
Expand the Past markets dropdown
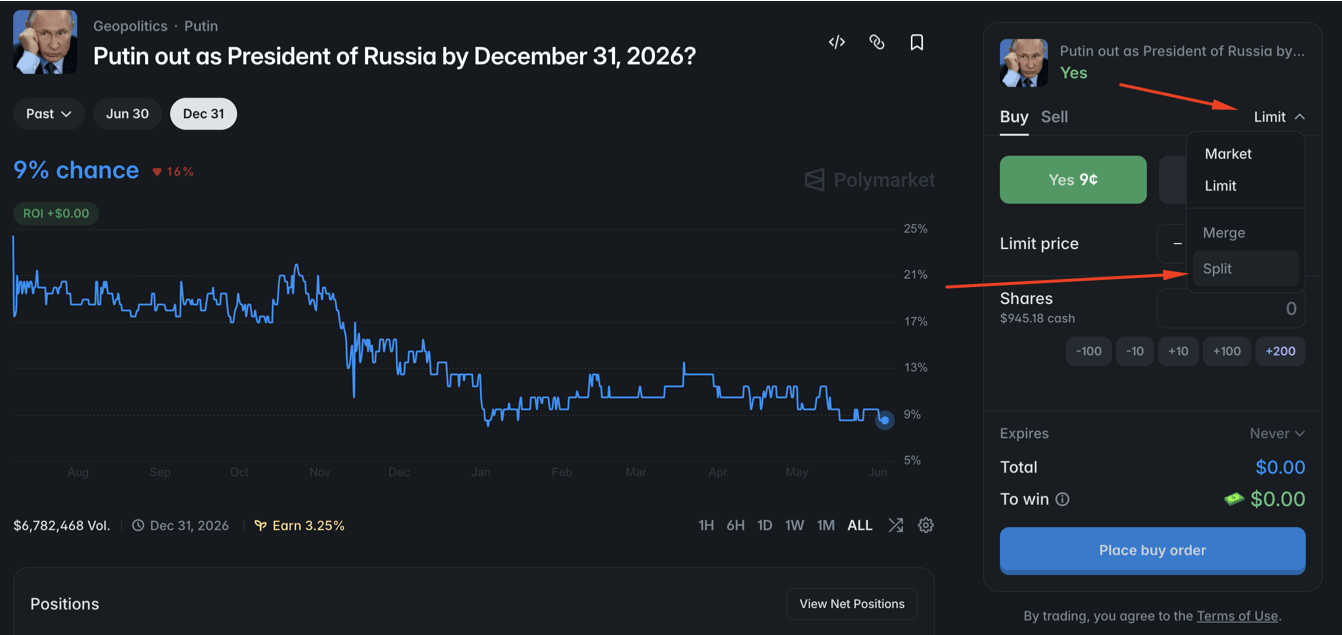[49, 114]
